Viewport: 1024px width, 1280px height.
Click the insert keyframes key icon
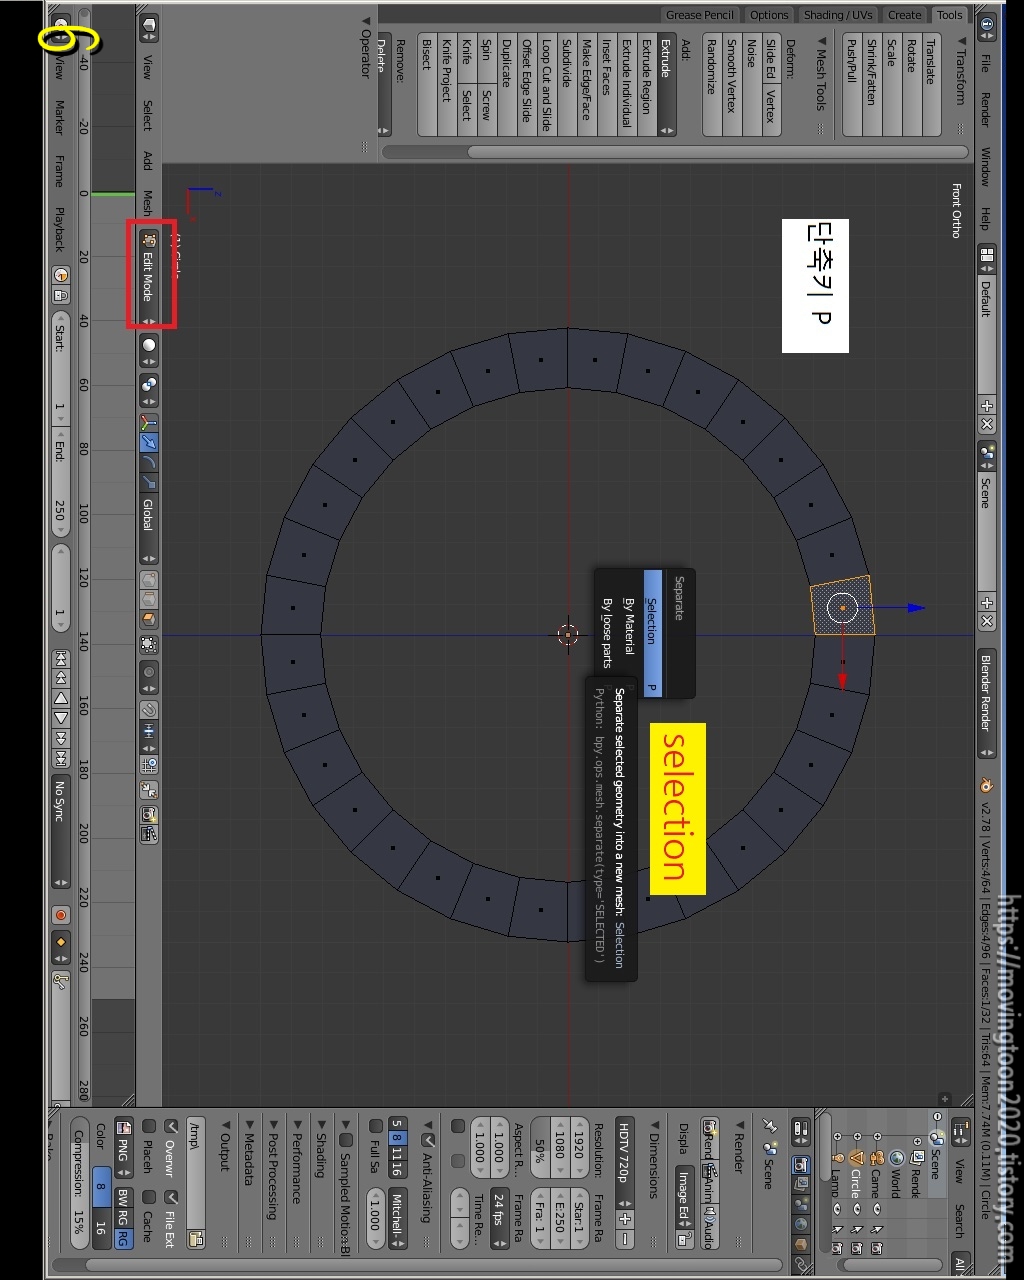(x=61, y=981)
